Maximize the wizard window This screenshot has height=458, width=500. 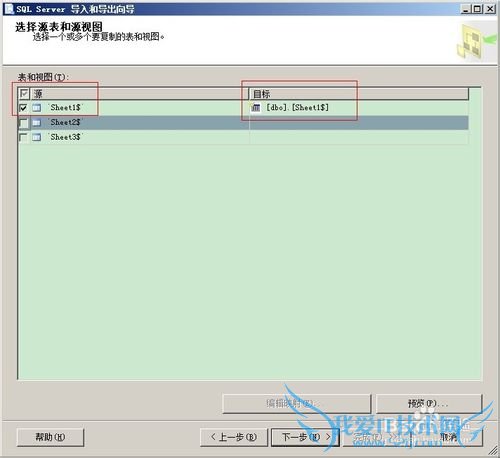pos(477,9)
